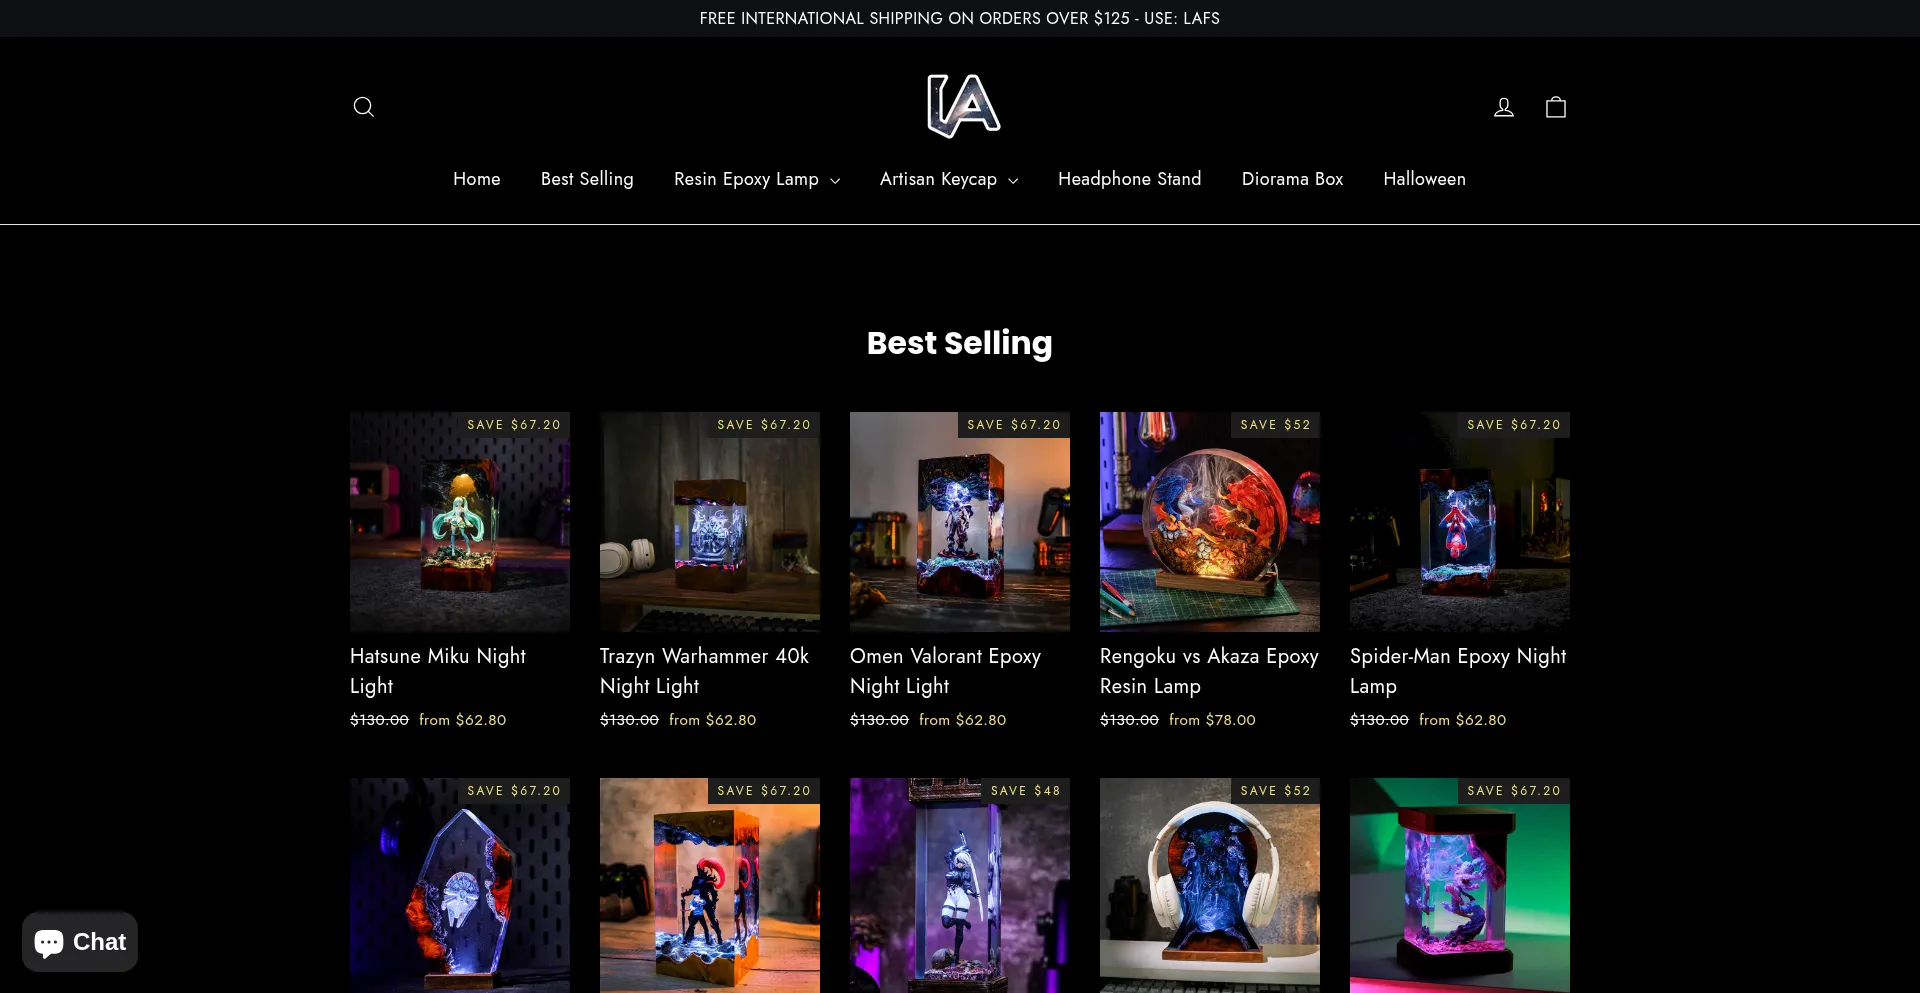Screen dimensions: 1920x993
Task: Open the Best Selling menu item
Action: pyautogui.click(x=587, y=179)
